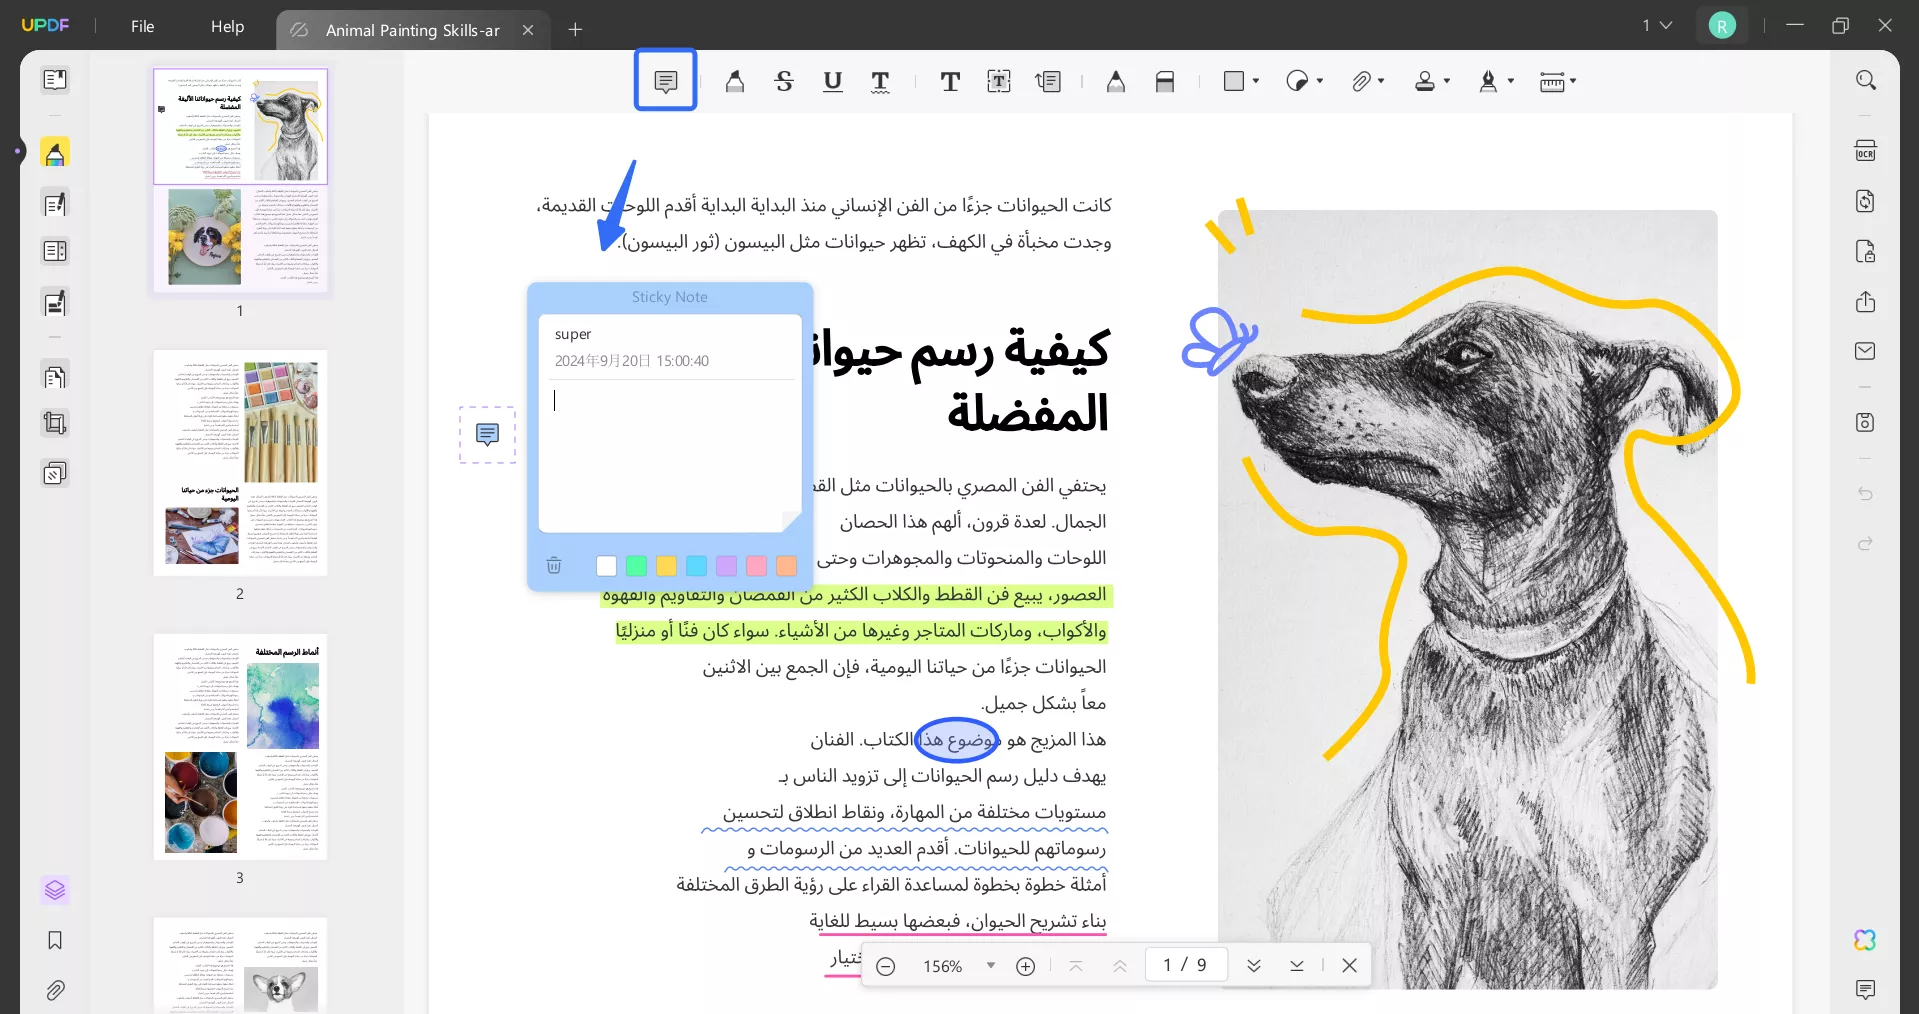Open OCR in the right sidebar
1919x1014 pixels.
(x=1866, y=150)
